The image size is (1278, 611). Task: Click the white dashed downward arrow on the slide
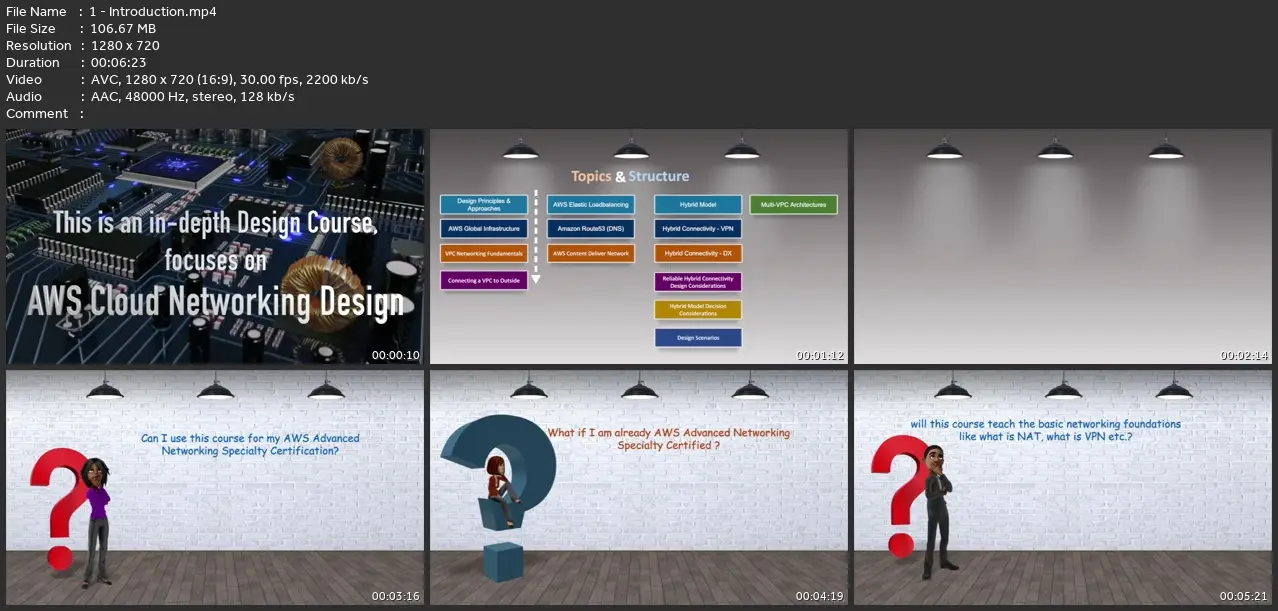pyautogui.click(x=536, y=237)
